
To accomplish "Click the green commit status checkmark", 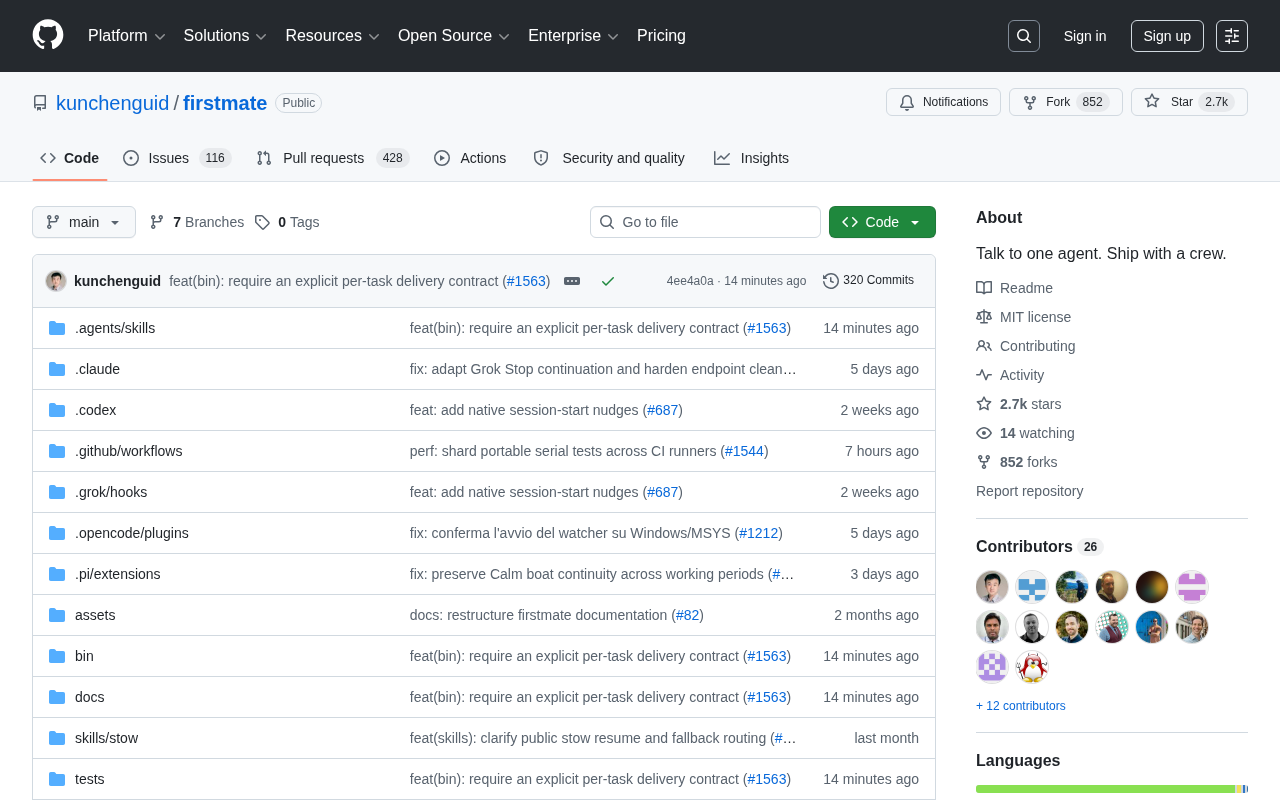I will [608, 281].
